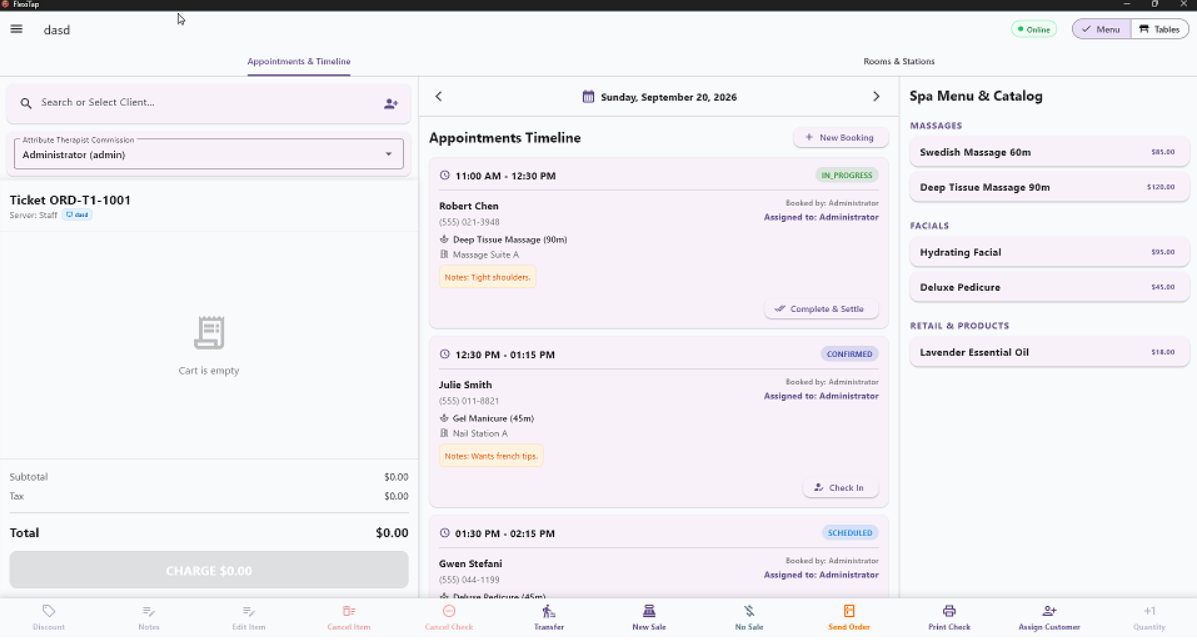Click the add new client icon
Viewport: 1197px width, 640px height.
coord(391,103)
